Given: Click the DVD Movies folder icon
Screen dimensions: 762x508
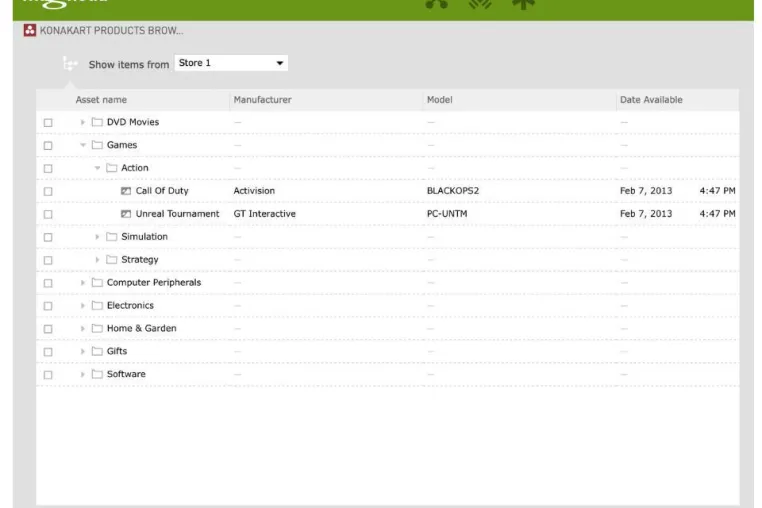Looking at the screenshot, I should (97, 122).
